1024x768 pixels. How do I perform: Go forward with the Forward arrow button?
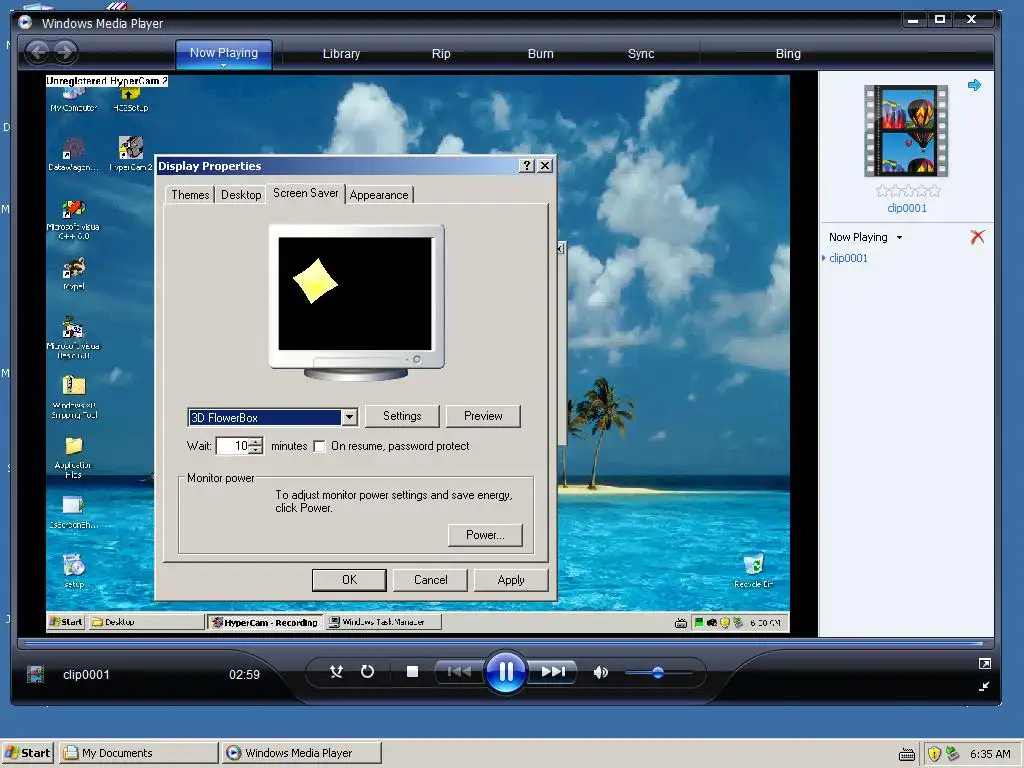(65, 52)
